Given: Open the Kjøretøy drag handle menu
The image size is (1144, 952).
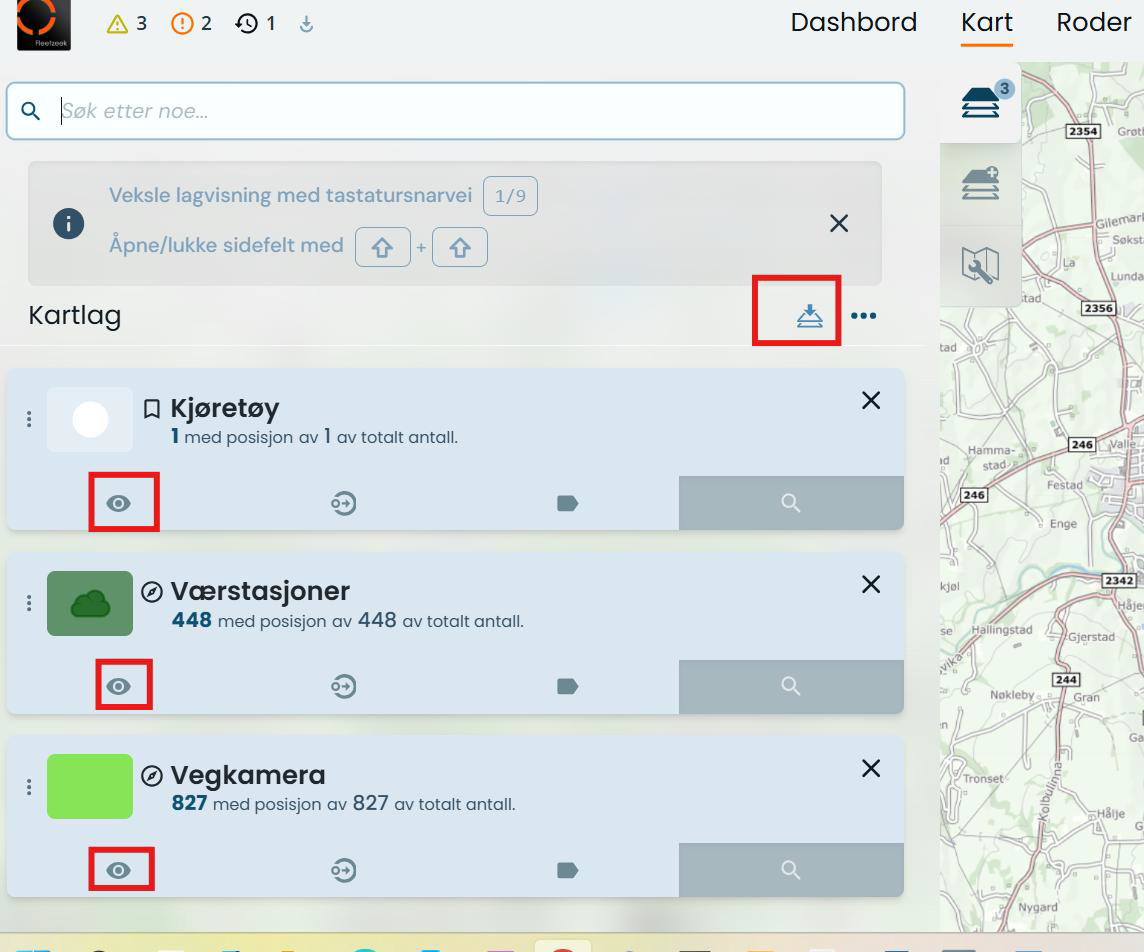Looking at the screenshot, I should click(x=29, y=419).
